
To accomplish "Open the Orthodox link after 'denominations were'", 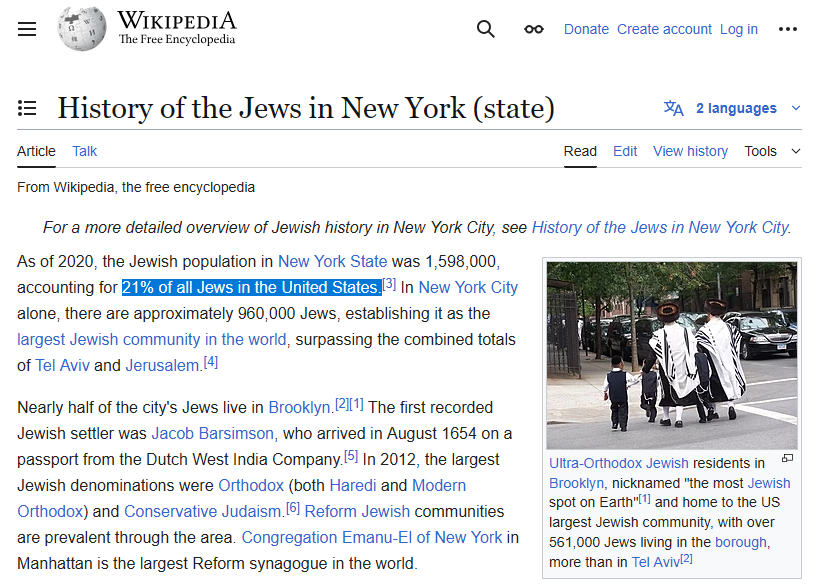I will tap(251, 485).
